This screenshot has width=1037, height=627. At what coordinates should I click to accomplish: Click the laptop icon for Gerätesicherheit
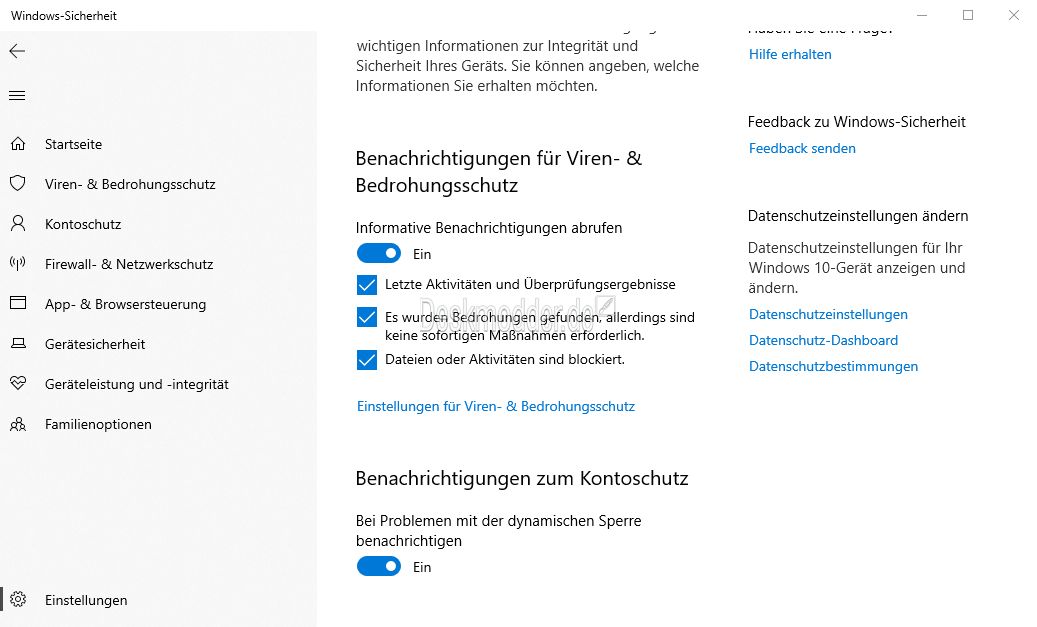18,343
